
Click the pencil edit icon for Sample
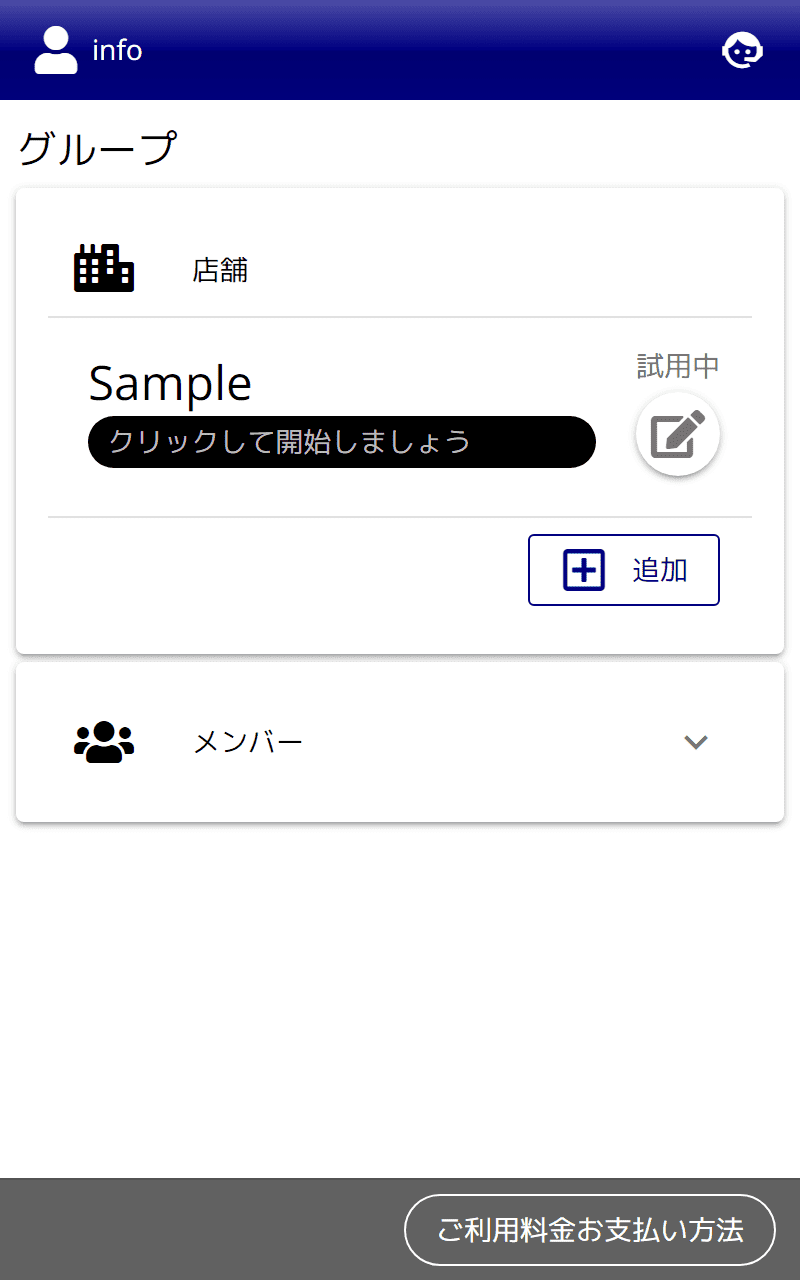point(678,434)
